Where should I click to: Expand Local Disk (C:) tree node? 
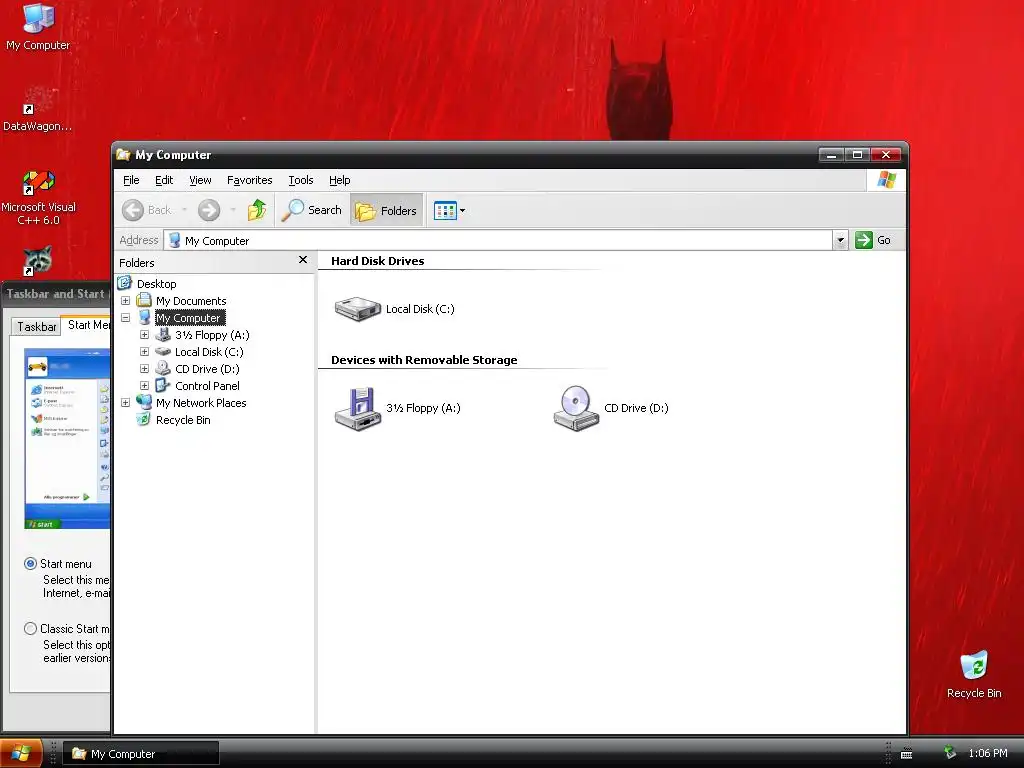[144, 352]
